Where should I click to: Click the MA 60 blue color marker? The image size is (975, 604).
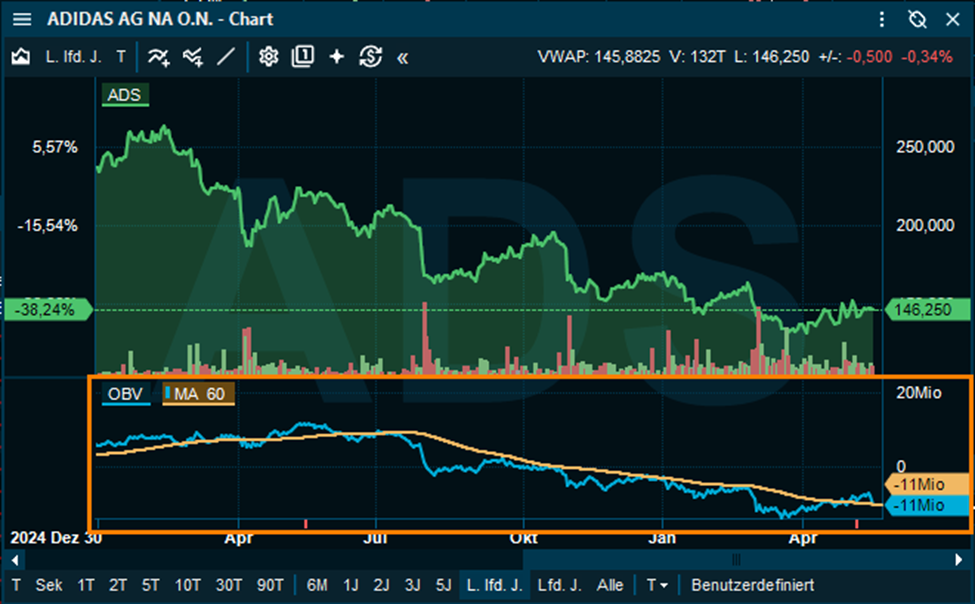168,393
